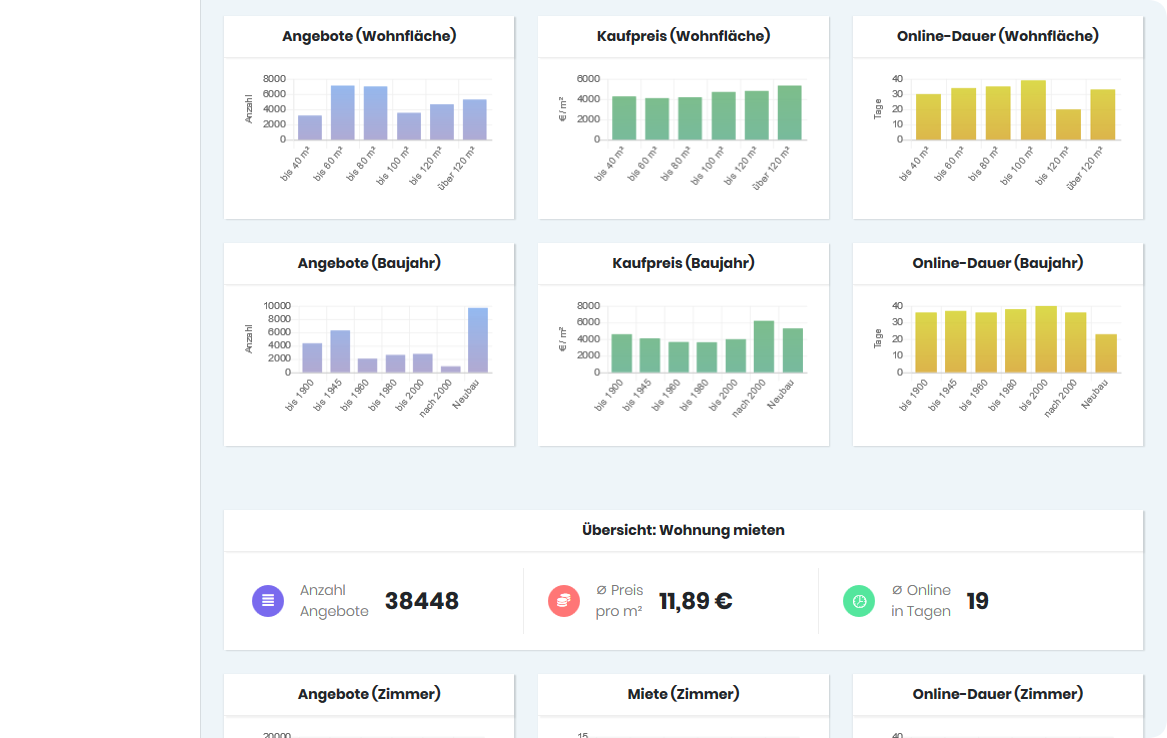Screen dimensions: 1167x738
Task: Click the red coins icon beside Preis pro m²
Action: [564, 601]
